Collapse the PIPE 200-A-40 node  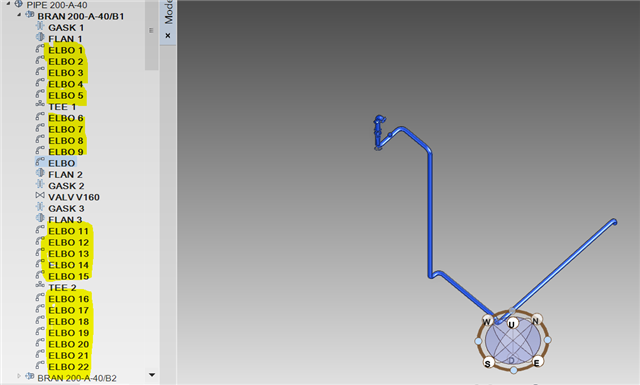tap(8, 3)
